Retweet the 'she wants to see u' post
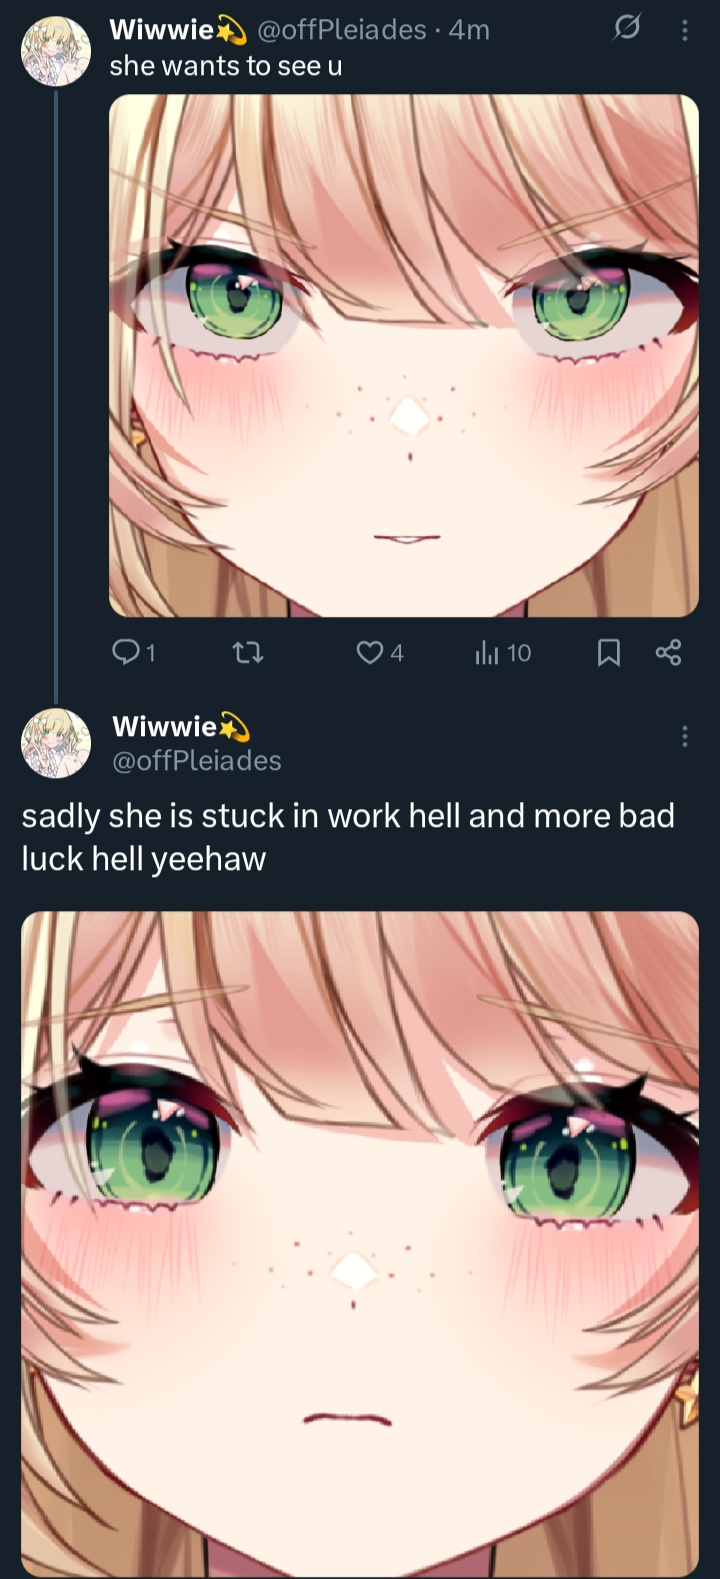This screenshot has width=720, height=1579. [x=247, y=653]
